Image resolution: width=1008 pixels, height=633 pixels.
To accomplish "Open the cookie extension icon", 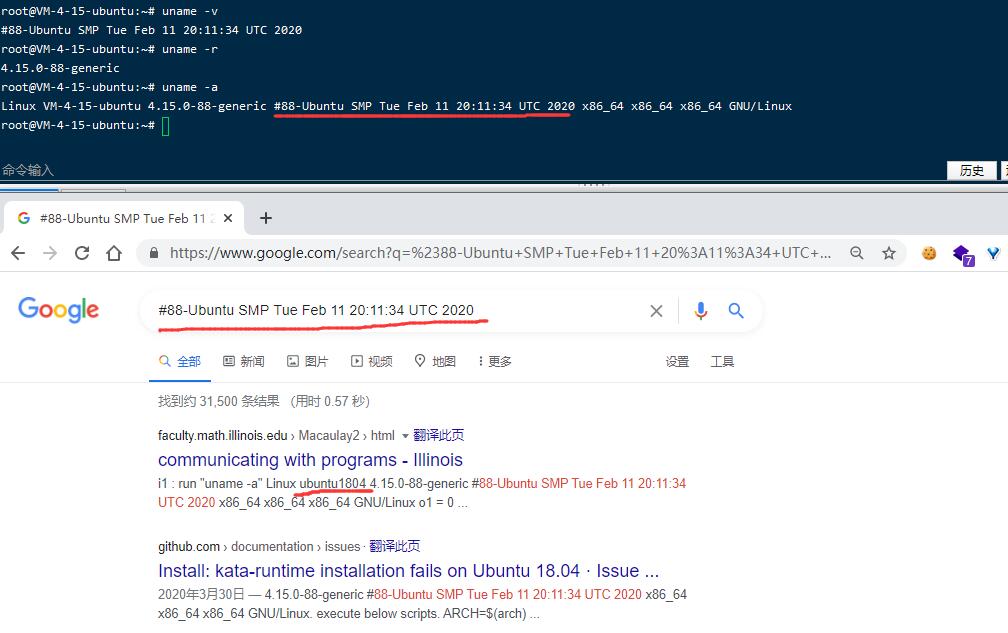I will (x=929, y=253).
